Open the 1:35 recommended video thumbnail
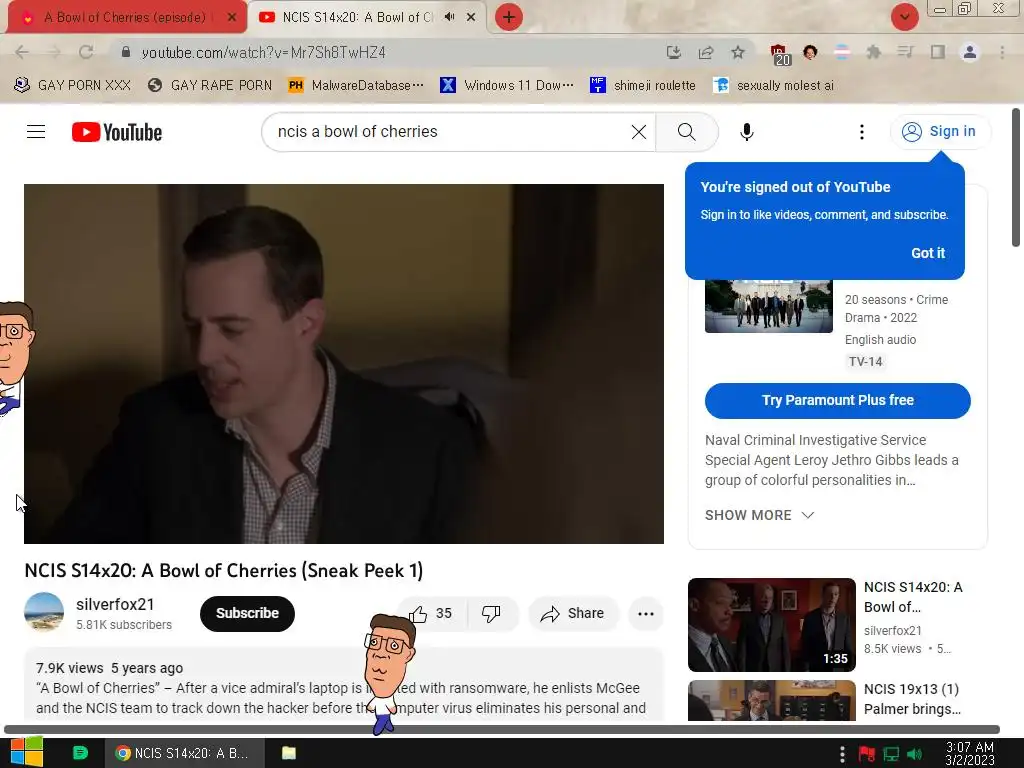 click(x=771, y=624)
